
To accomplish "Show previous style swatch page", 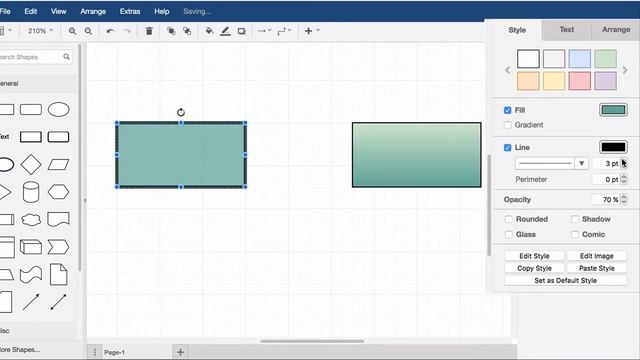I will pyautogui.click(x=508, y=70).
